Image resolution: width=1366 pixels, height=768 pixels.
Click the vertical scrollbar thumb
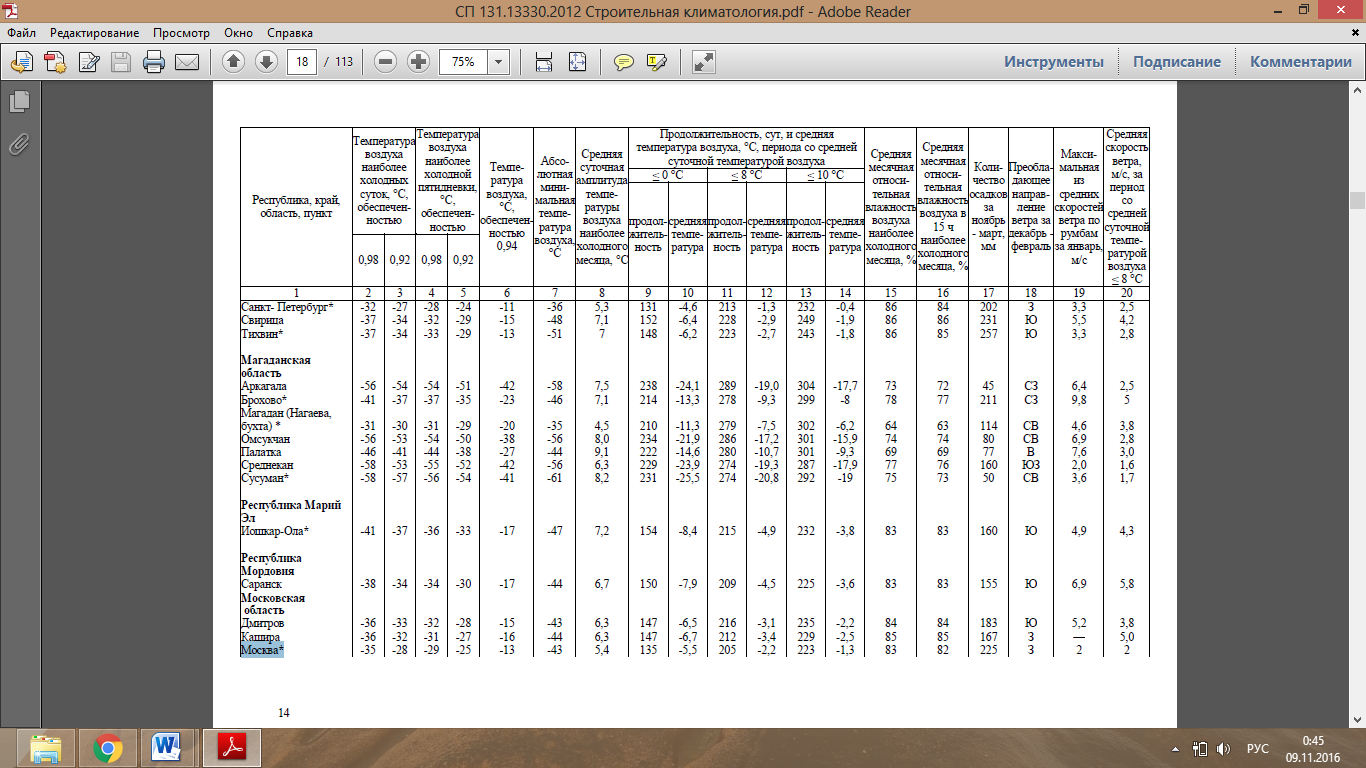click(x=1357, y=200)
